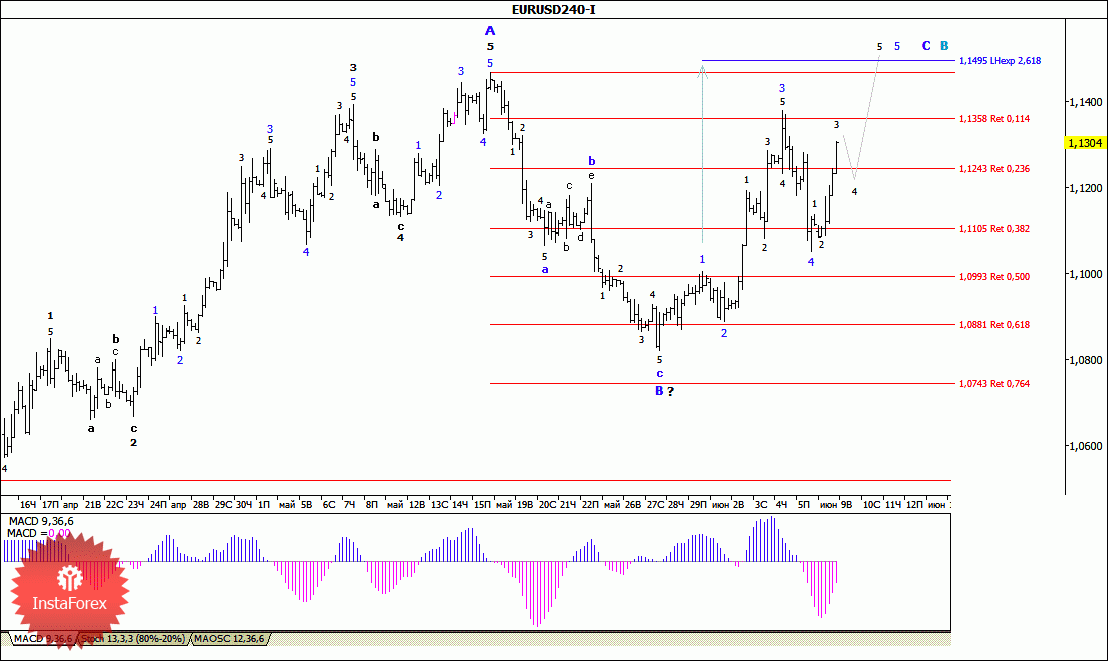This screenshot has width=1108, height=661.
Task: Click the MACD 9,36,6 indicator panel label
Action: [40, 522]
